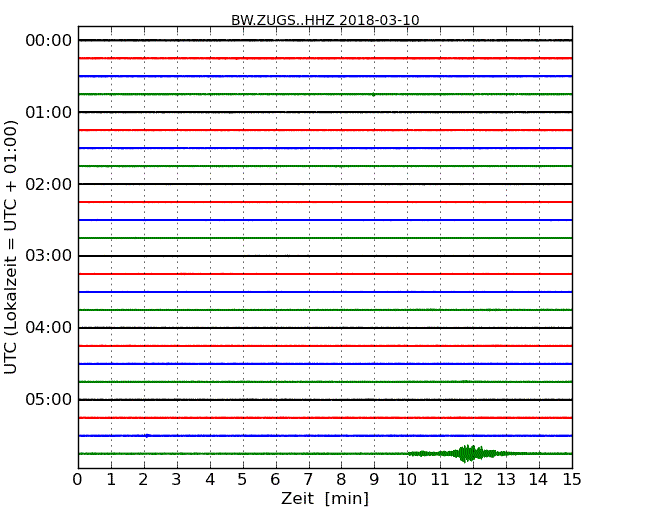This screenshot has width=650, height=520.
Task: Click x-axis tick label 10
Action: coord(407,480)
